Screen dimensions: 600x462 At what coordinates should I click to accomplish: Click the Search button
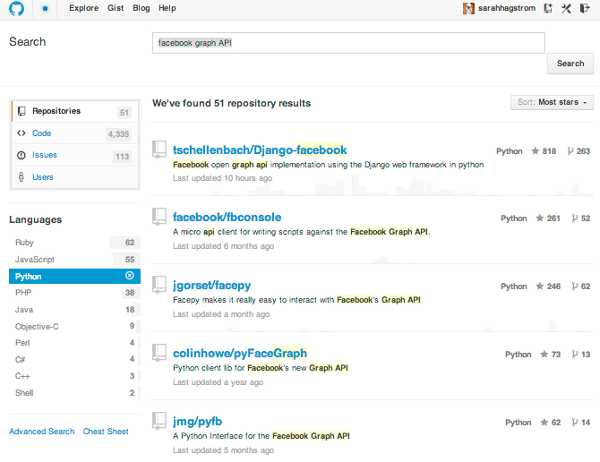(x=570, y=64)
